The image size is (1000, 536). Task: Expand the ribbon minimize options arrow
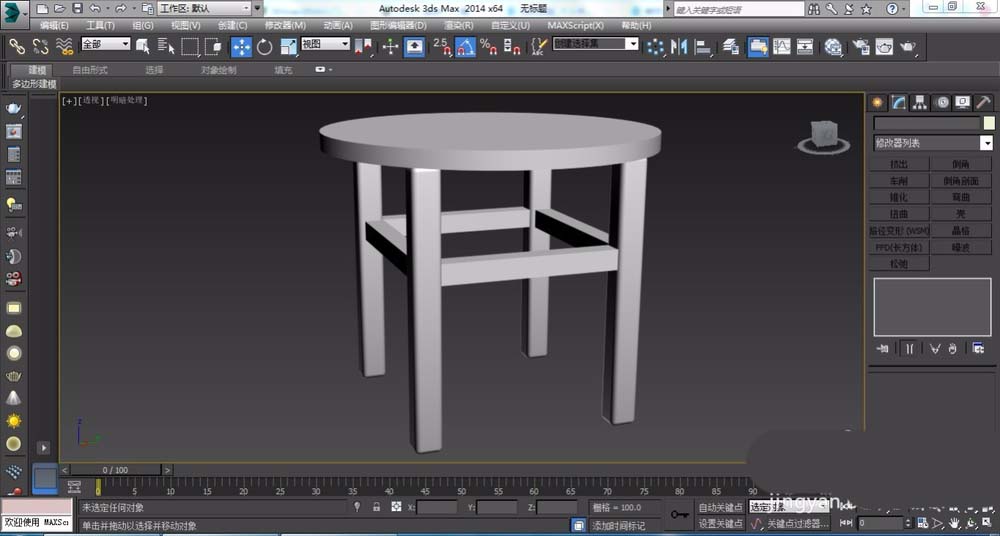tap(330, 70)
